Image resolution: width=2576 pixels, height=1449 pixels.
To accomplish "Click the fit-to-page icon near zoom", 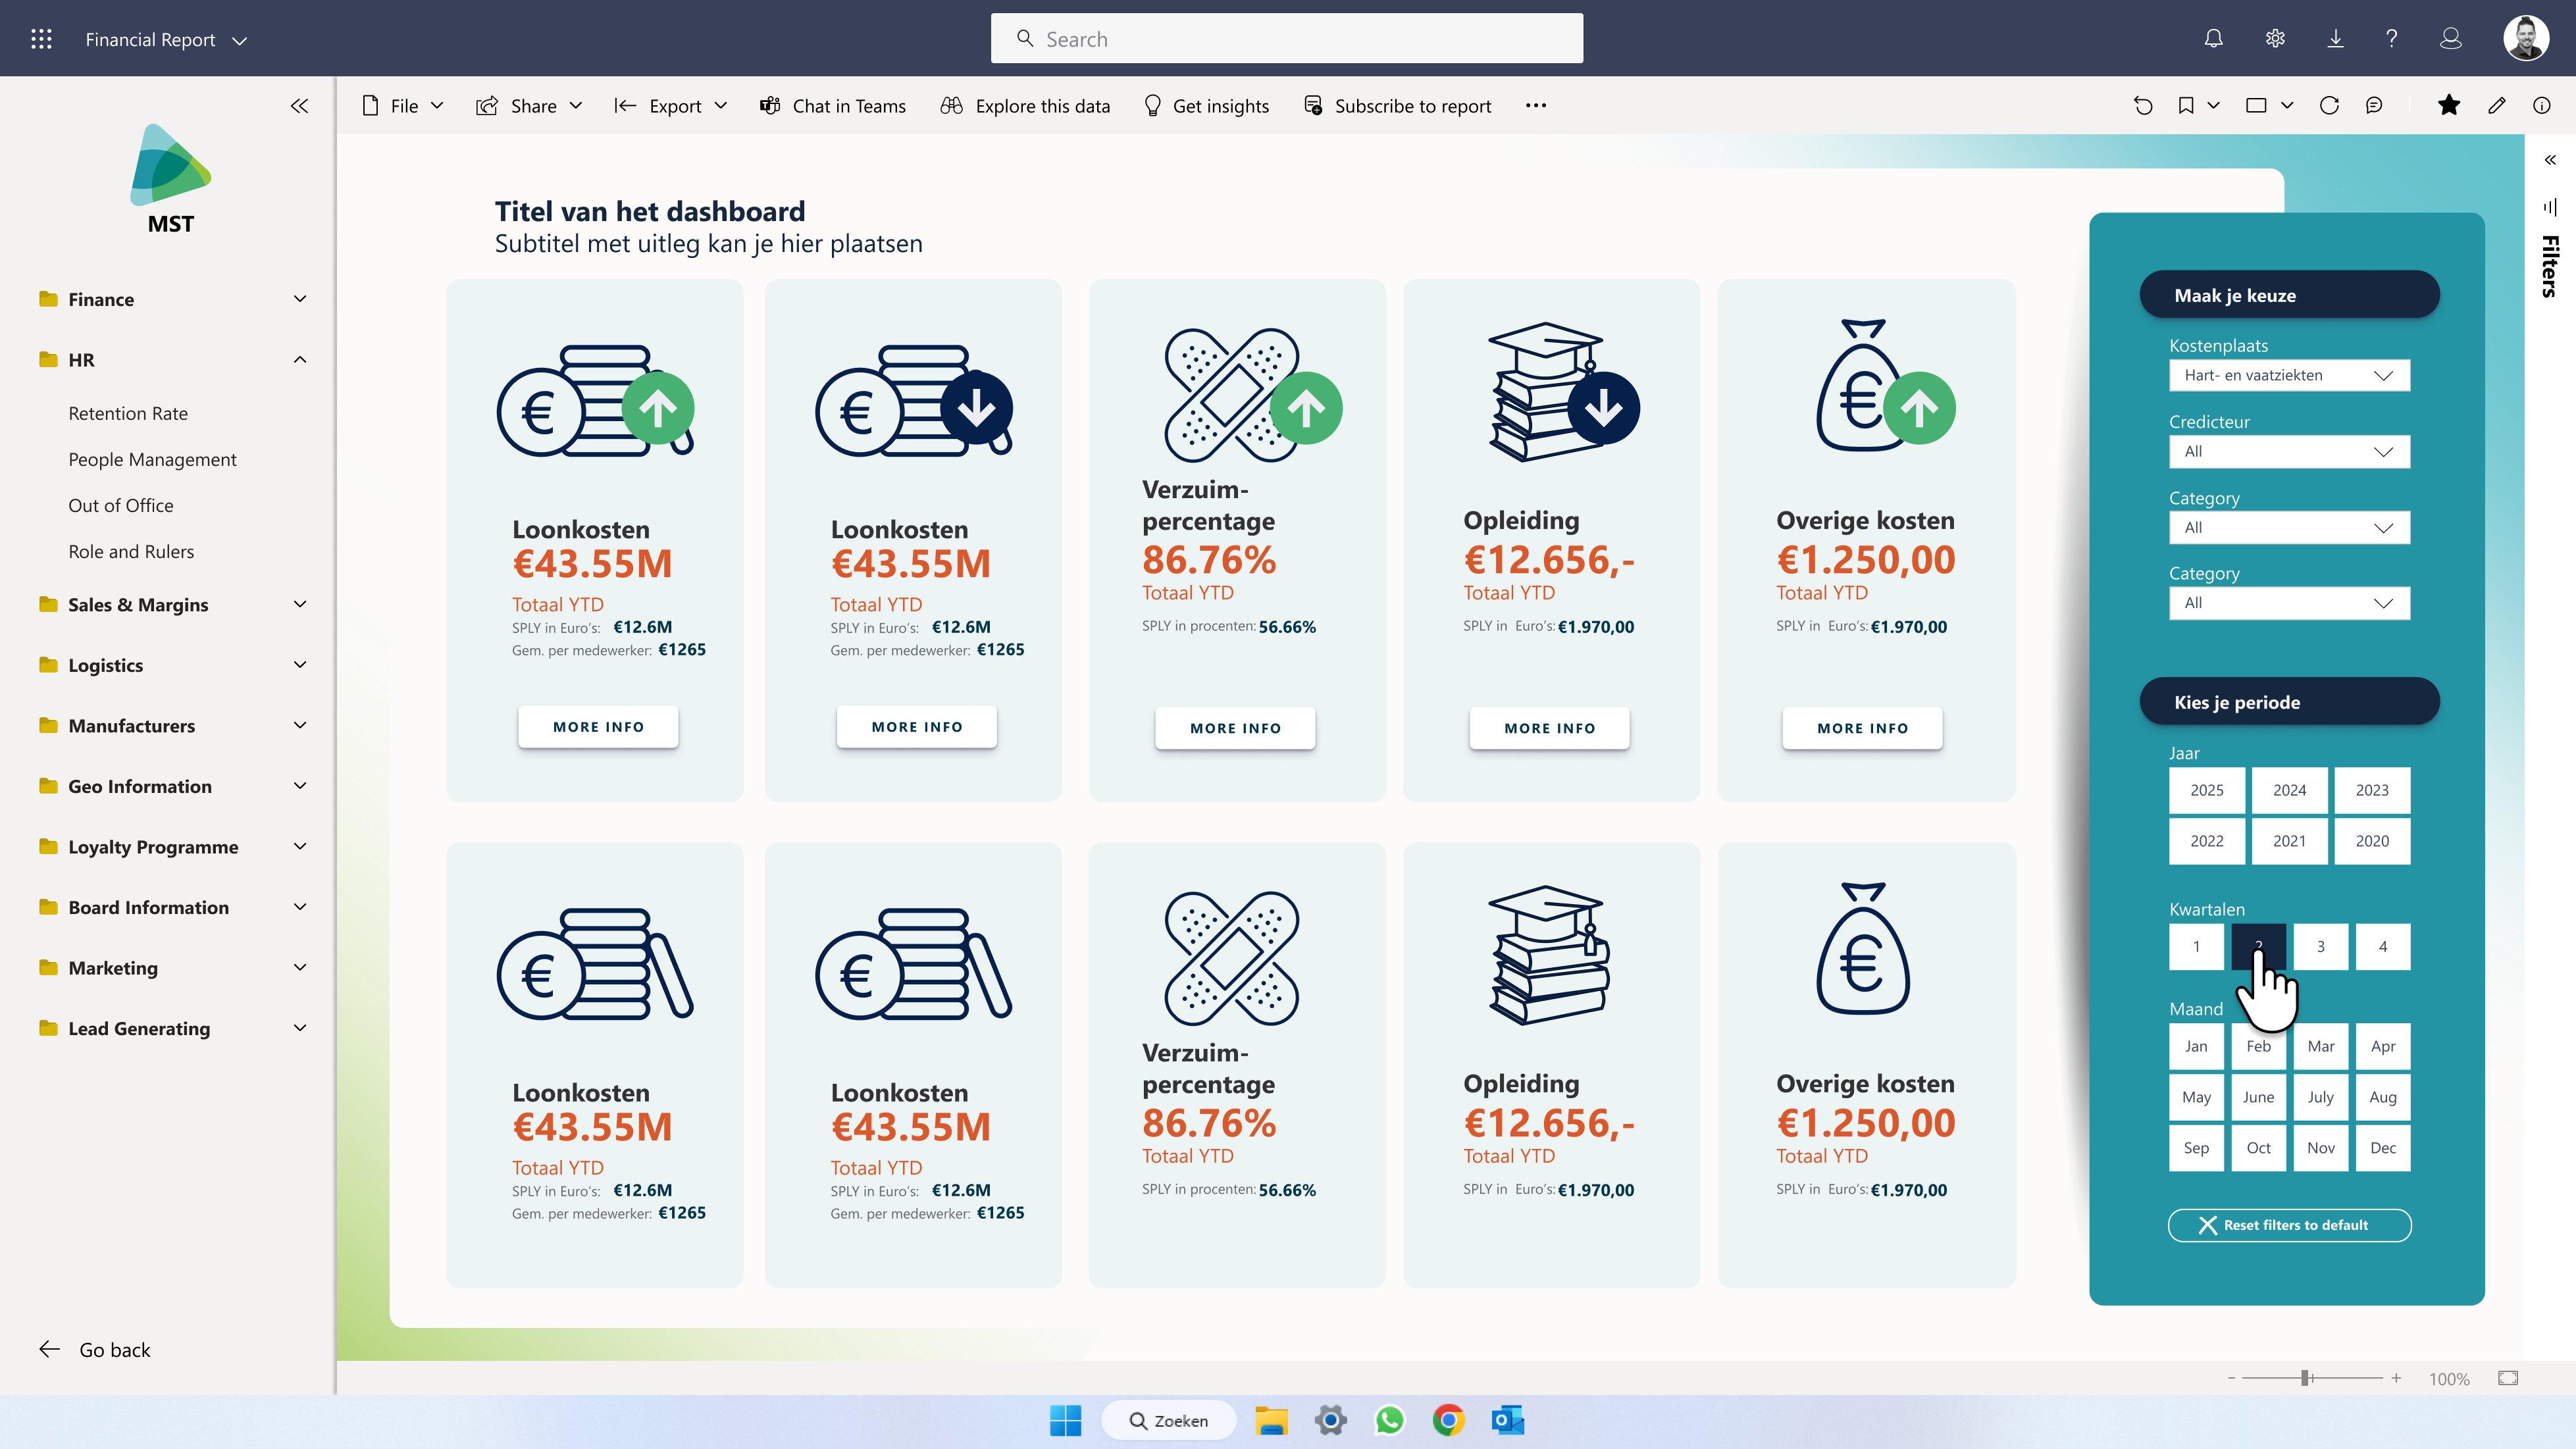I will point(2508,1378).
